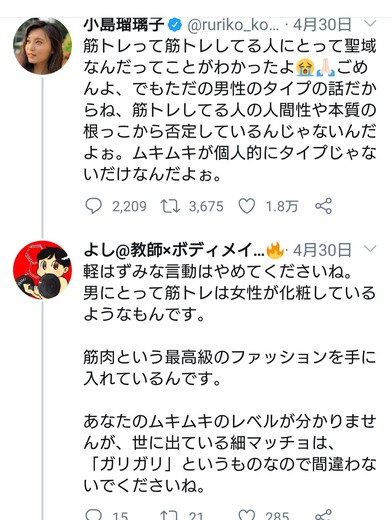392x520 pixels.
Task: Expand dropdown chevron on よし's tweet
Action: [x=370, y=248]
